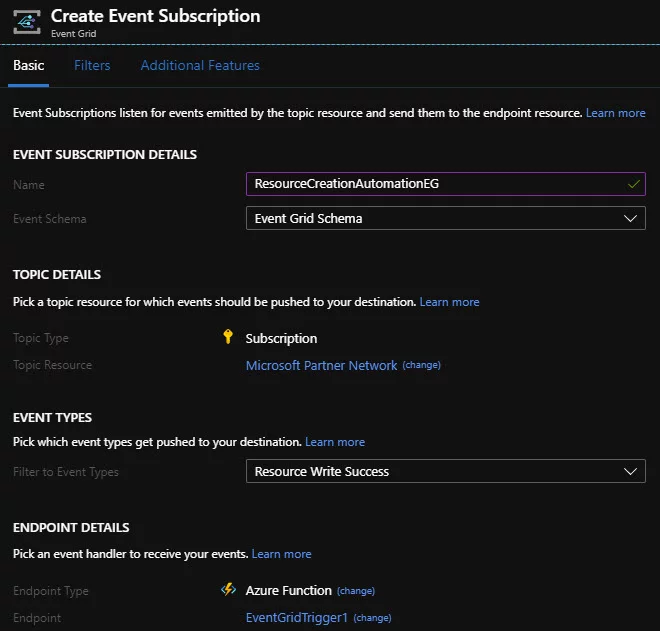This screenshot has height=631, width=660.
Task: Click the Name field label
Action: point(29,185)
